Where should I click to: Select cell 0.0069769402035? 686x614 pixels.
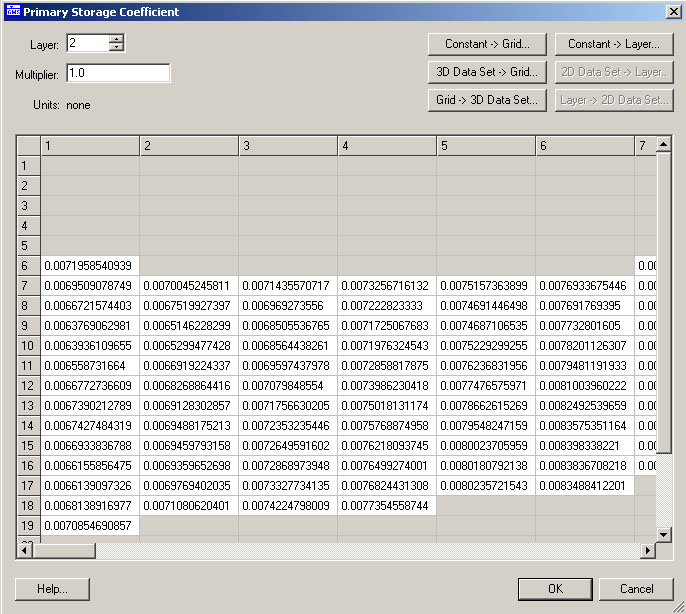(189, 485)
